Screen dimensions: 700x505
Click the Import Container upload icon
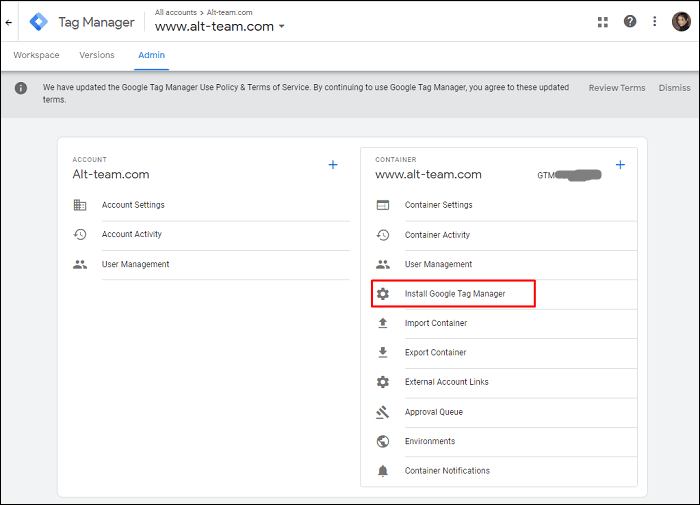click(383, 323)
